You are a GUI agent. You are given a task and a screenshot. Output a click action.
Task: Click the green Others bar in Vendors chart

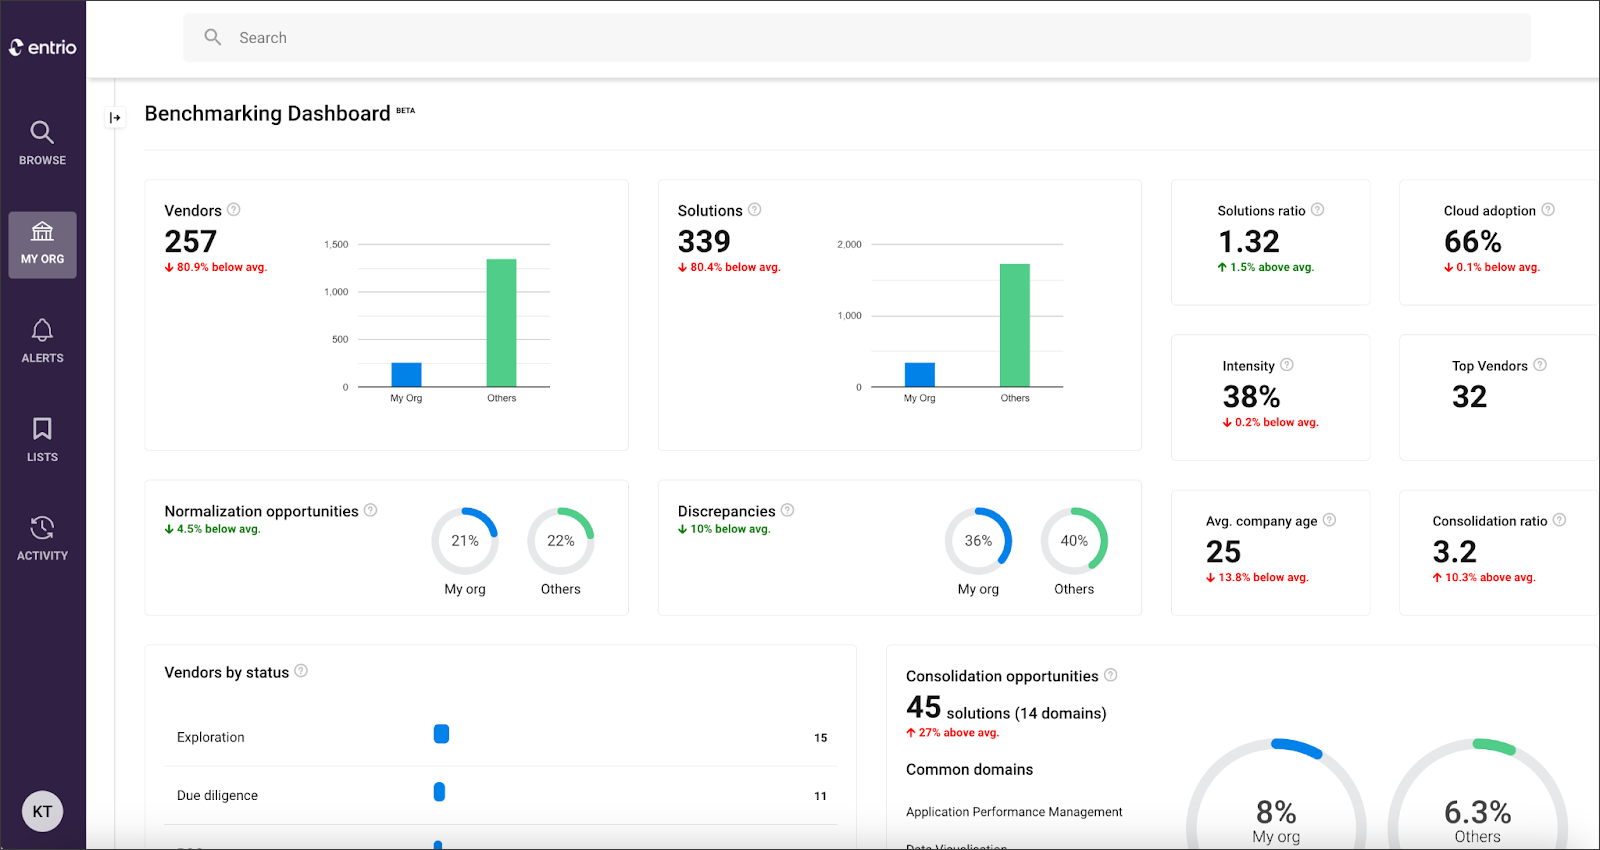click(x=502, y=323)
